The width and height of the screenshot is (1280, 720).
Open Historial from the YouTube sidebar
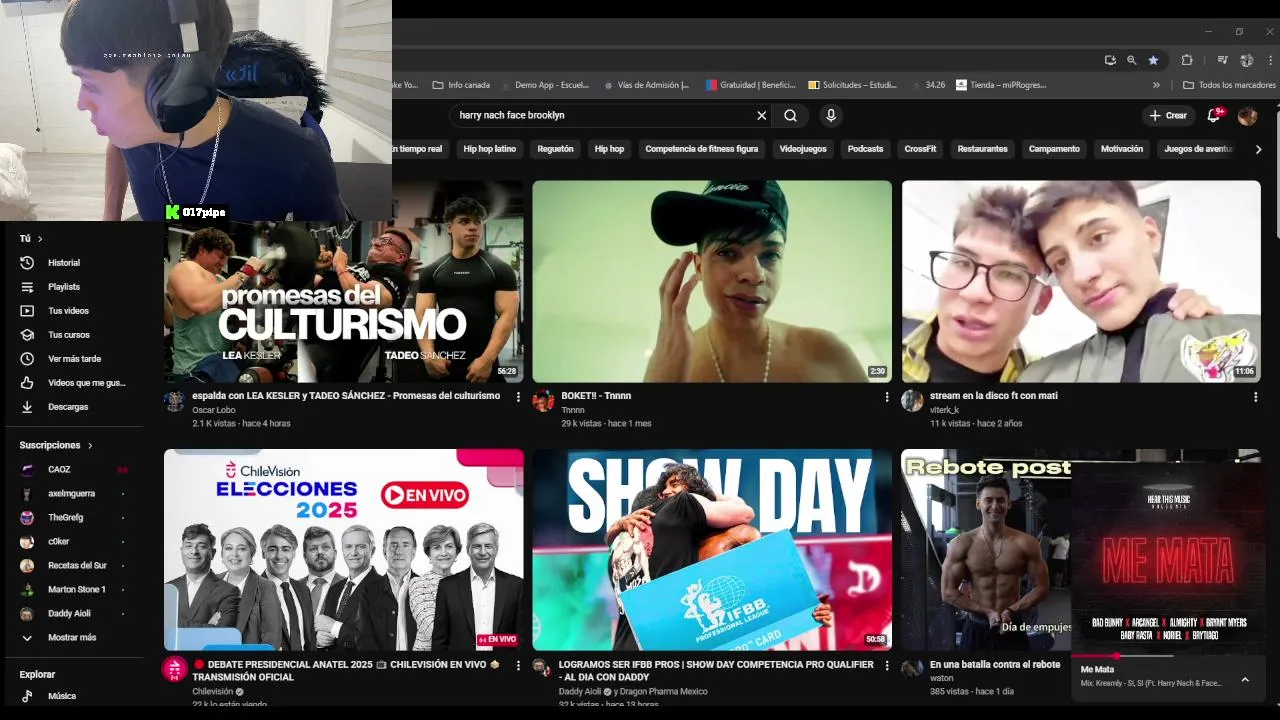[64, 263]
